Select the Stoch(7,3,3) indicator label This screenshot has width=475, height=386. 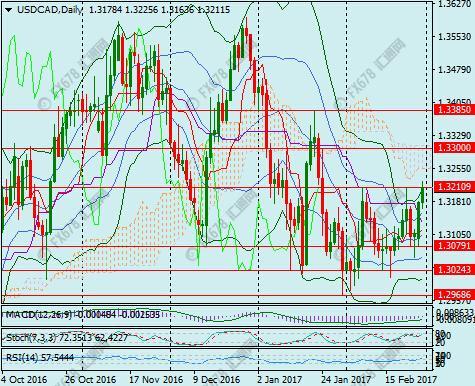pyautogui.click(x=31, y=338)
